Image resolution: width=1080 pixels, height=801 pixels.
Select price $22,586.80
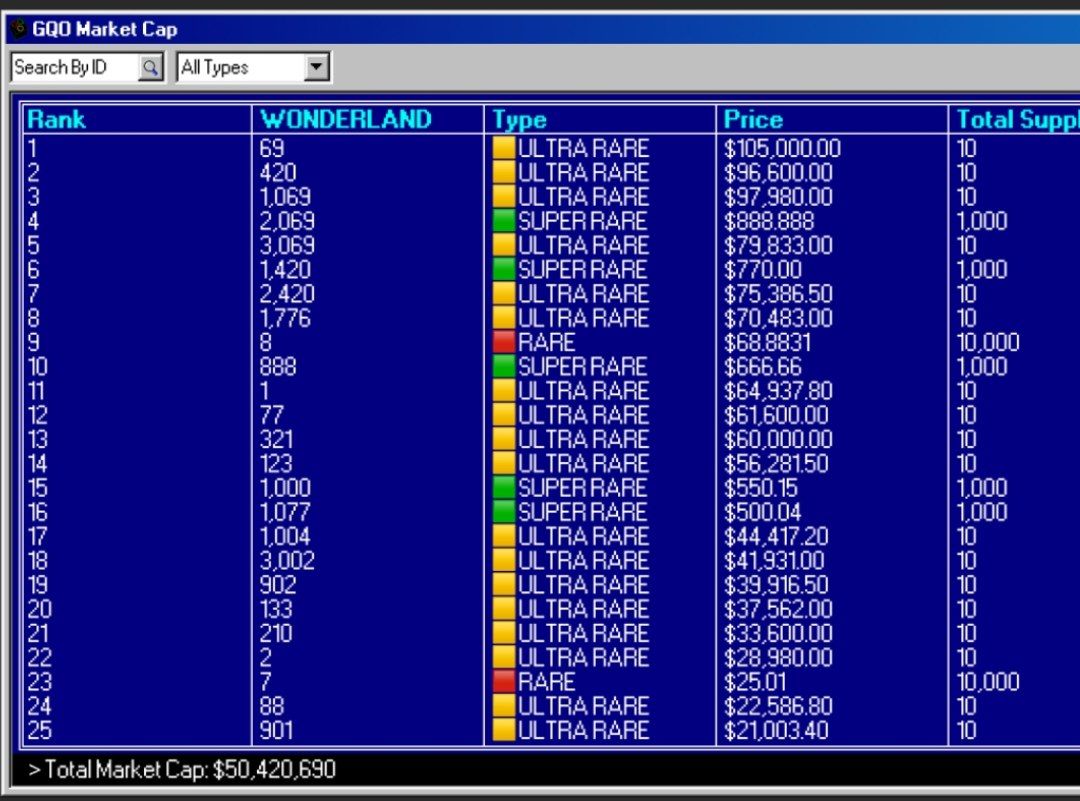point(778,706)
